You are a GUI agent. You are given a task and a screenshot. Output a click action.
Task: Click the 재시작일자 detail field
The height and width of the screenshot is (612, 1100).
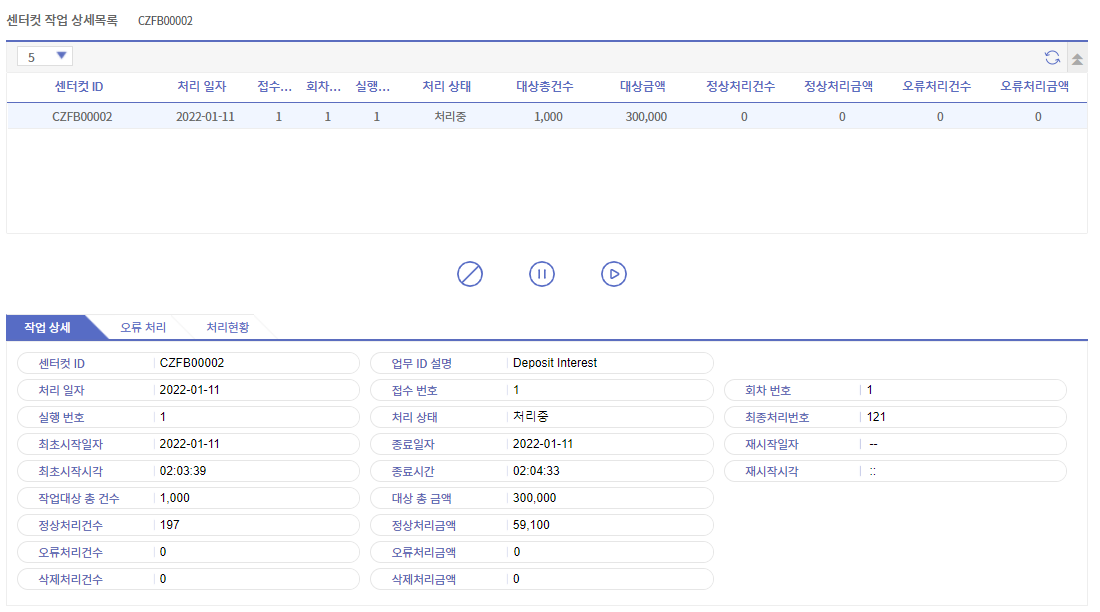pyautogui.click(x=895, y=444)
